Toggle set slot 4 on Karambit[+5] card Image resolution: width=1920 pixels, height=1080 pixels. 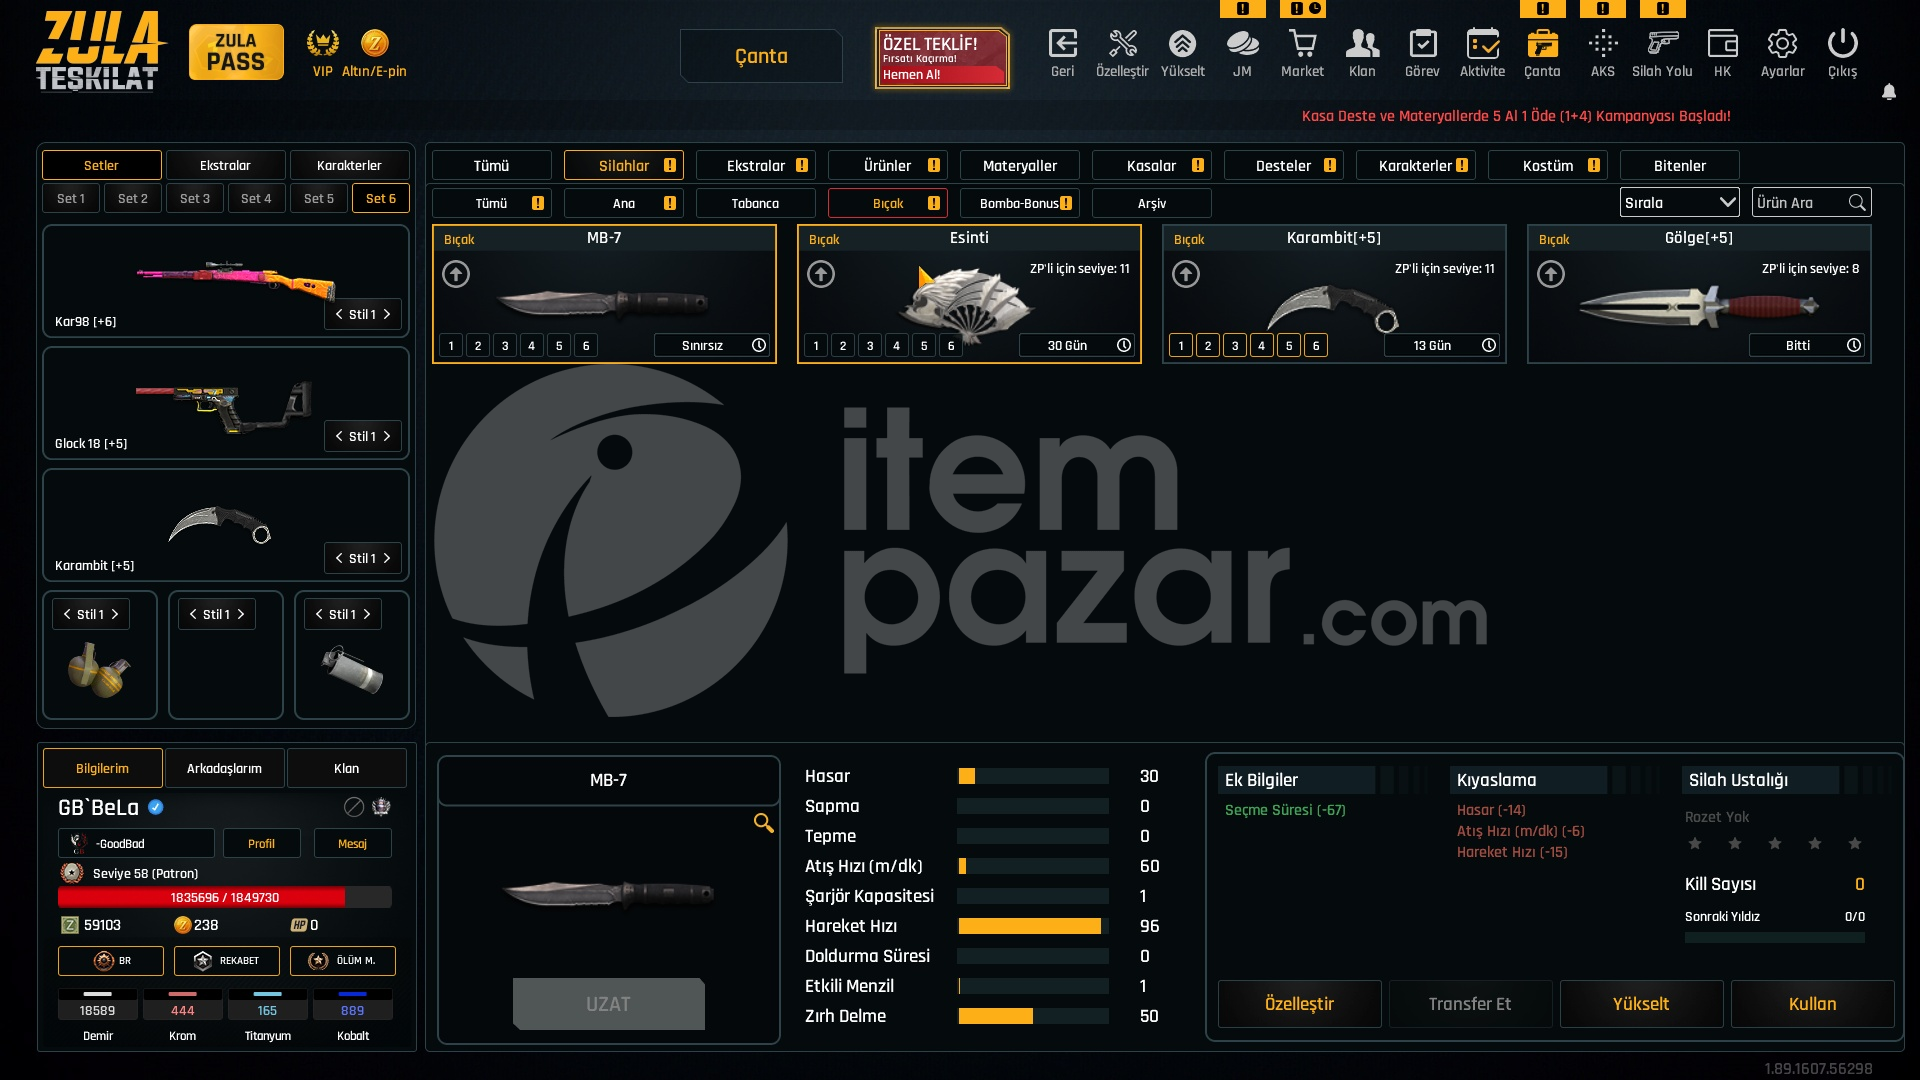coord(1262,346)
